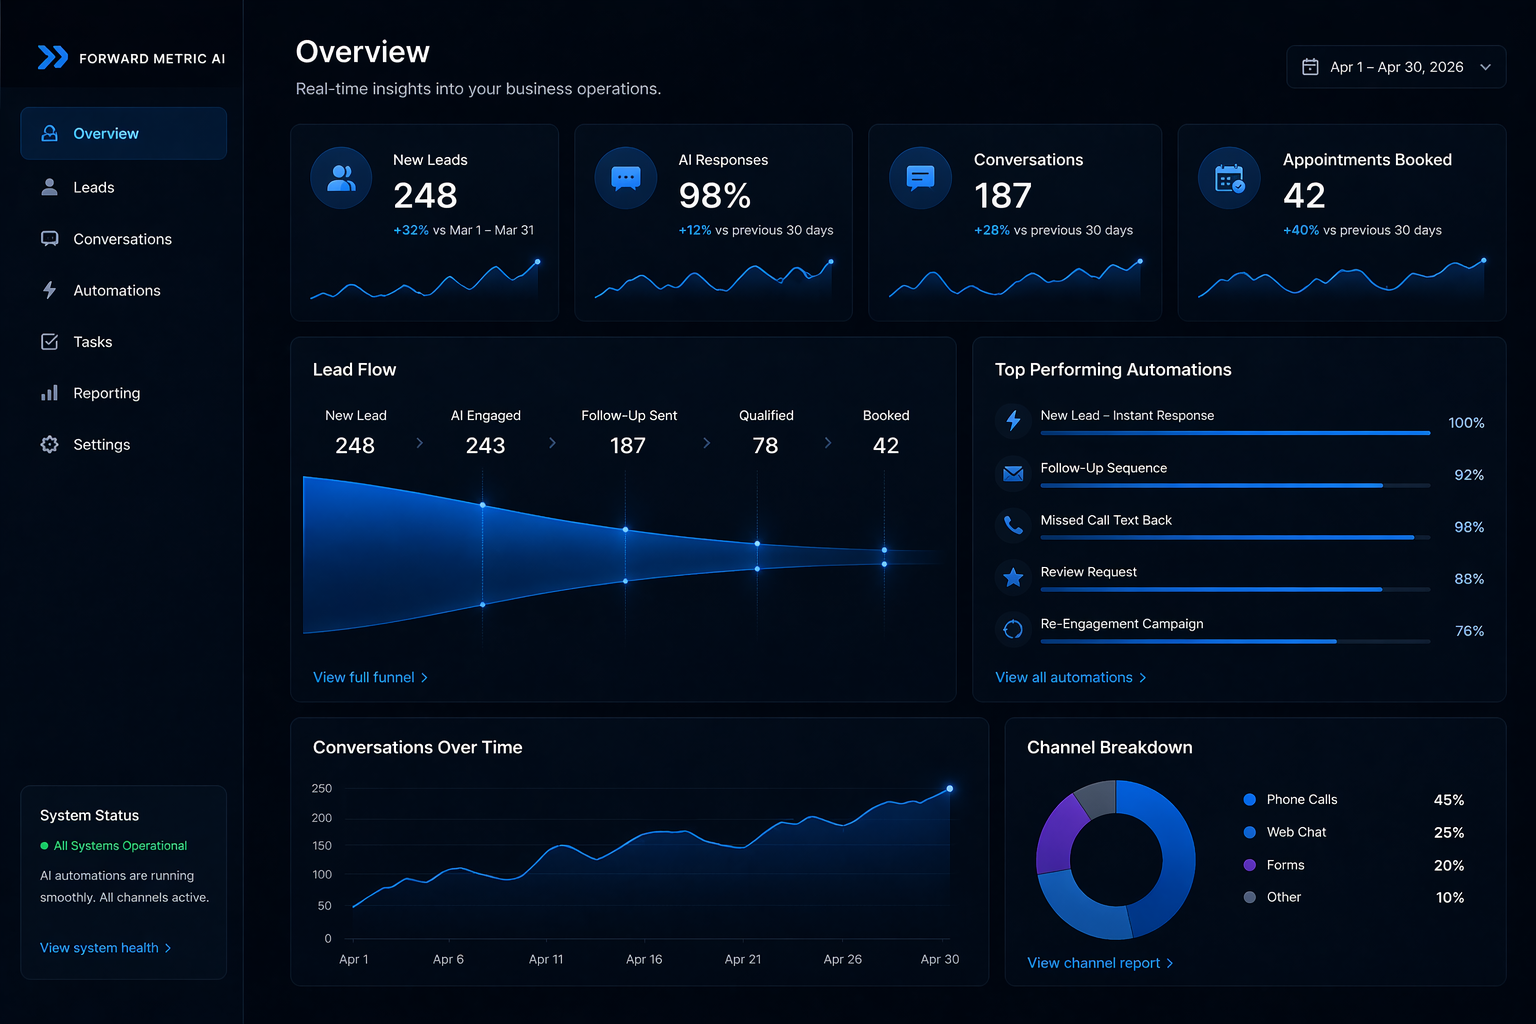The image size is (1536, 1024).
Task: Click the Forward Metric AI logo
Action: coord(131,57)
